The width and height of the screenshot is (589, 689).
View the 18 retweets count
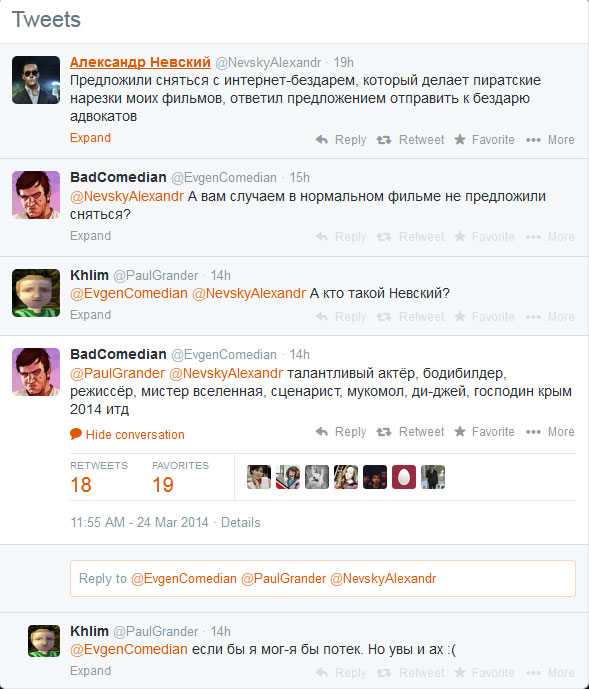[81, 485]
